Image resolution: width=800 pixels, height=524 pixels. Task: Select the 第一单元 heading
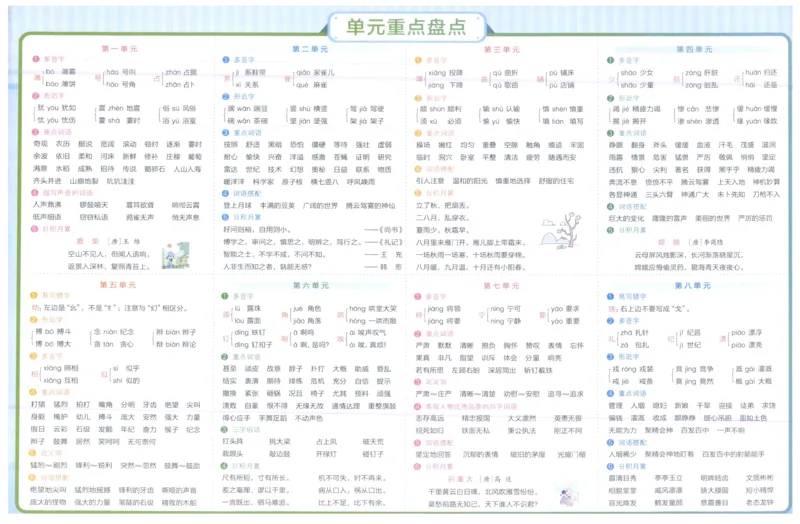(x=119, y=49)
